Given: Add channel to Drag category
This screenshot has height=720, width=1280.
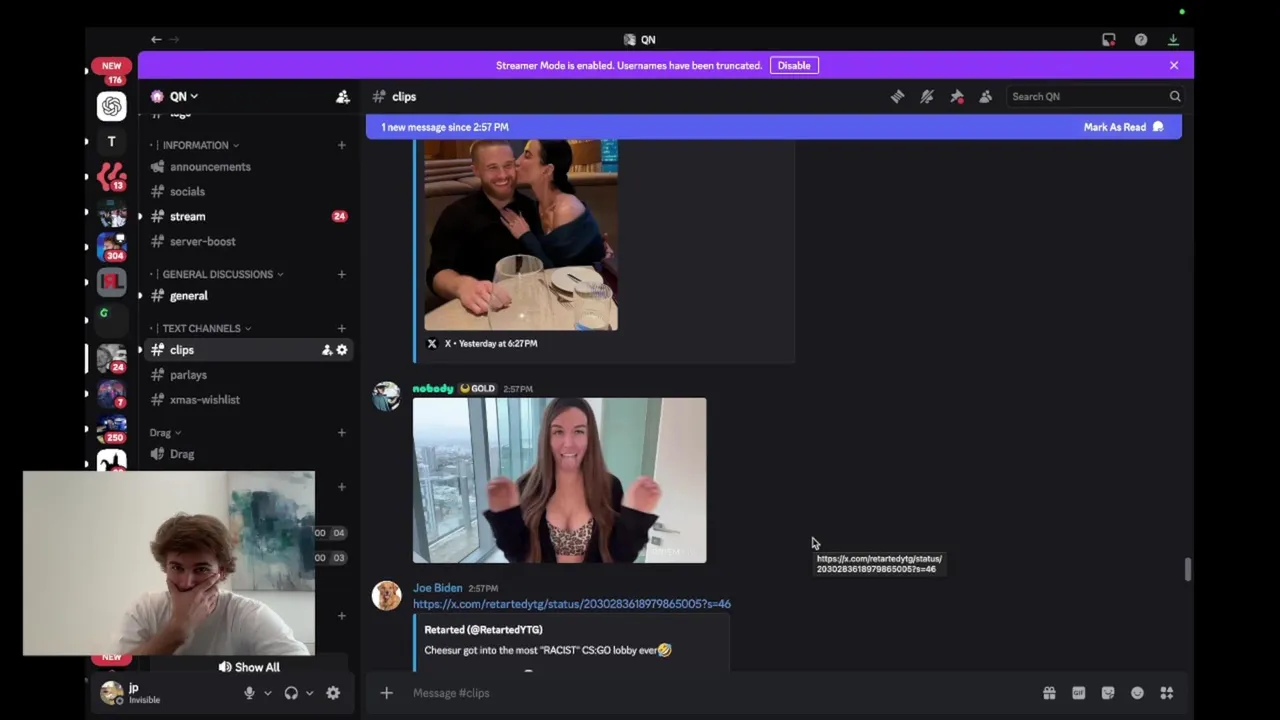Looking at the screenshot, I should (341, 433).
